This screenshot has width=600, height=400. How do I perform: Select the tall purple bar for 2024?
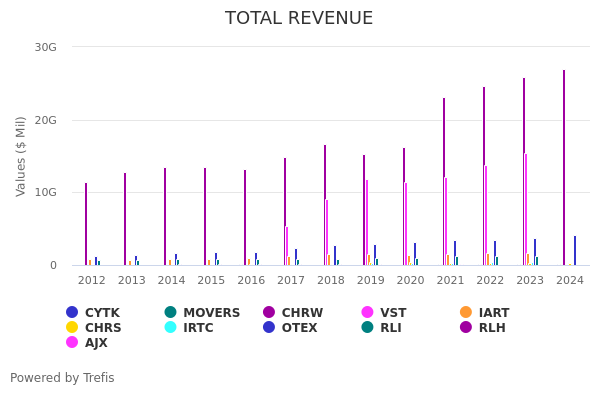(x=563, y=170)
